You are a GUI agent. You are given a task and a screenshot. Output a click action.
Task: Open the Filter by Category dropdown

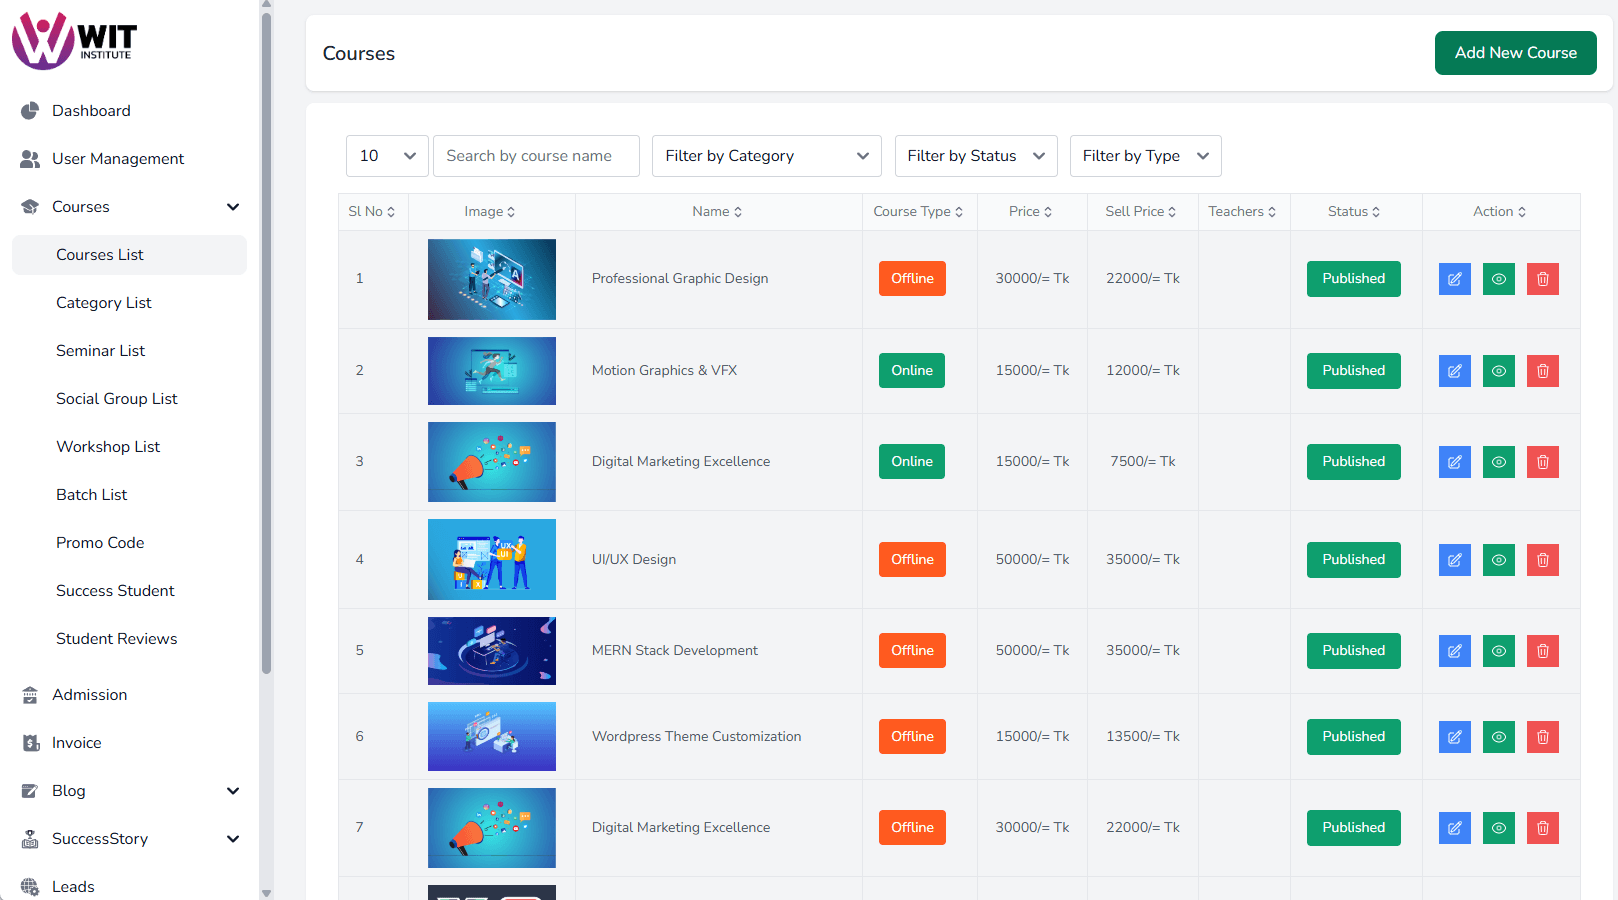click(766, 156)
